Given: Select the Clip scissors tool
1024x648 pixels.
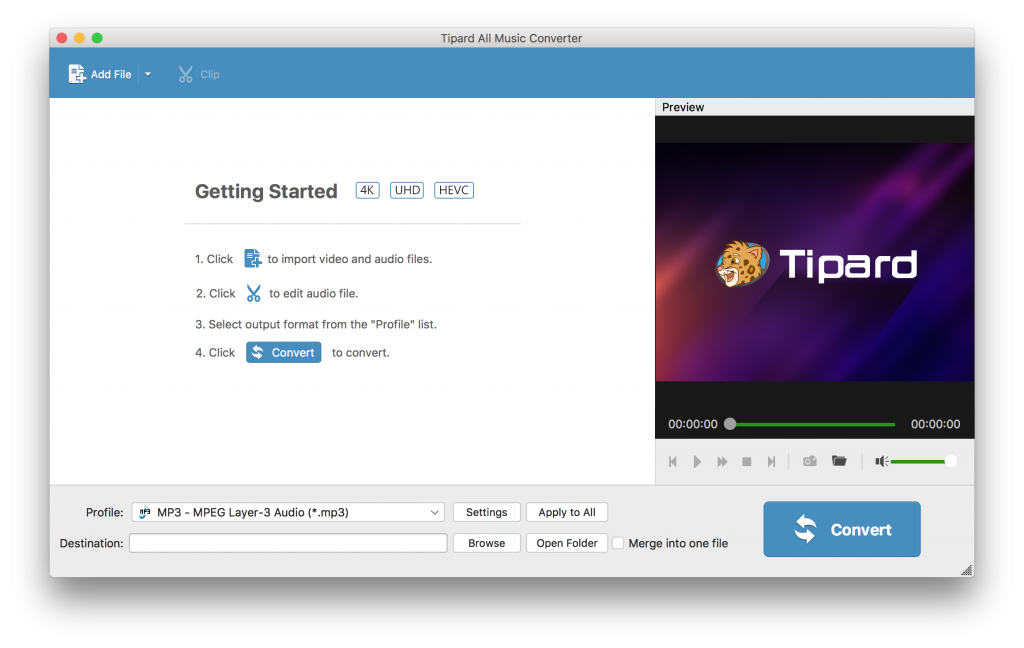Looking at the screenshot, I should [x=197, y=73].
